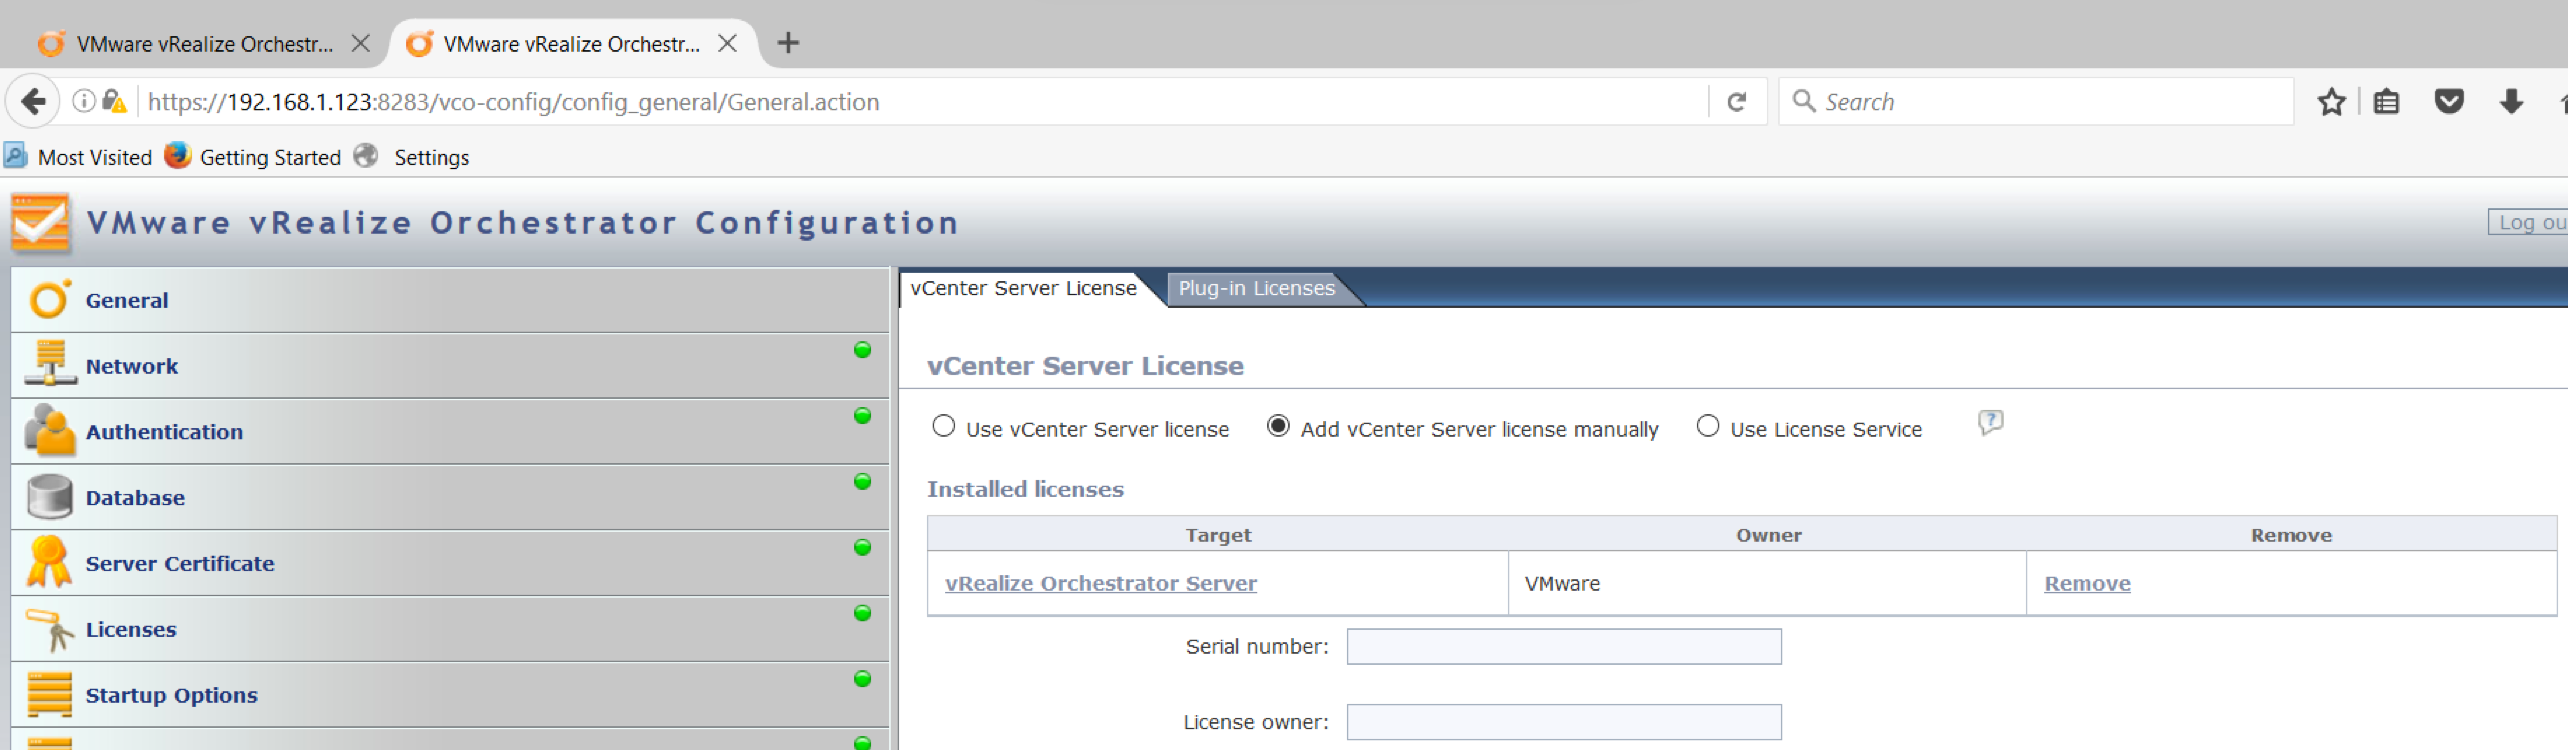Viewport: 2568px width, 750px height.
Task: Click the Server Certificate green status dot
Action: coord(862,547)
